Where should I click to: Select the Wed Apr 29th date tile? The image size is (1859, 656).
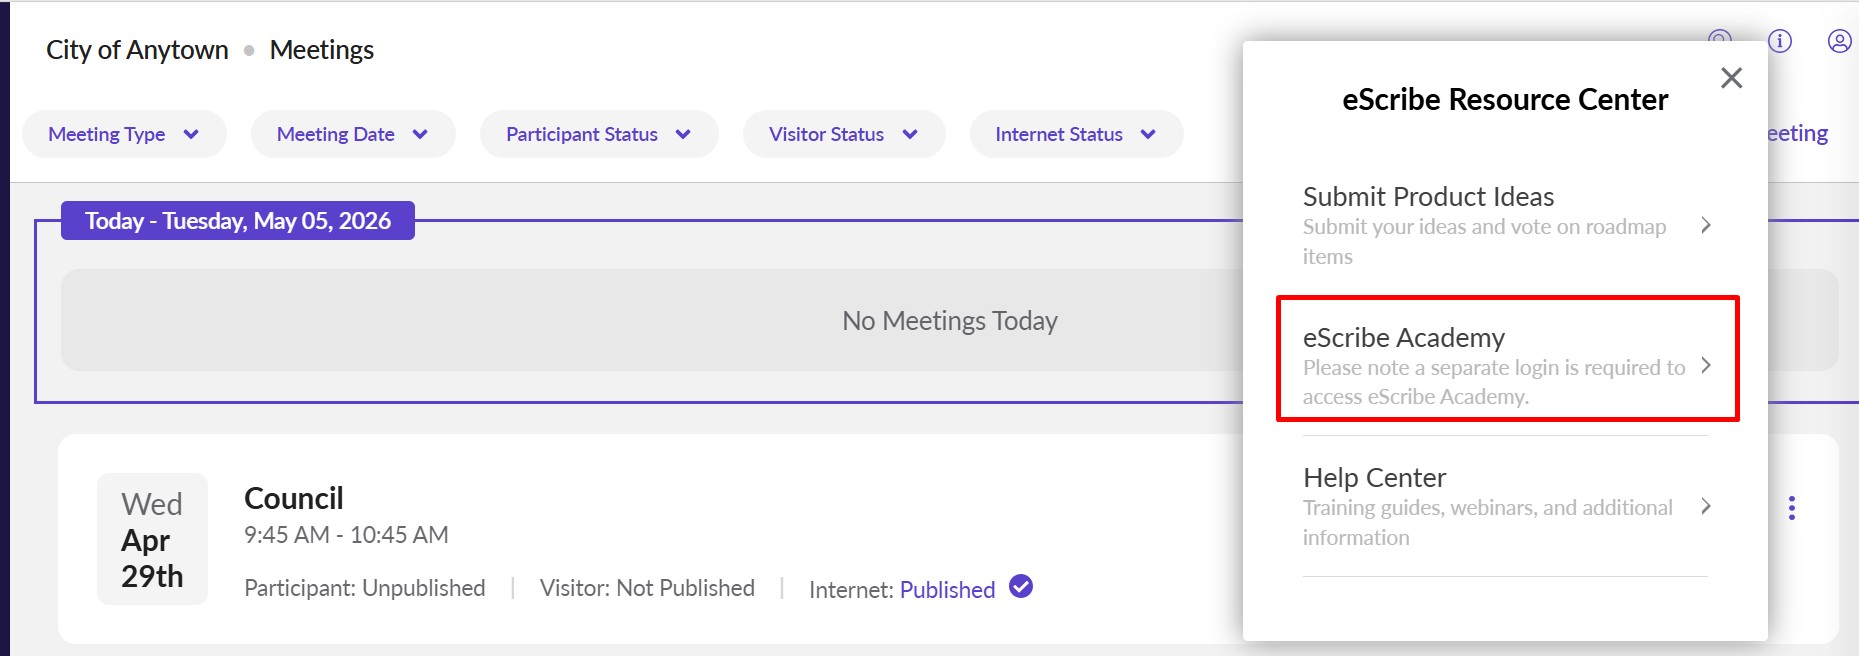coord(152,539)
